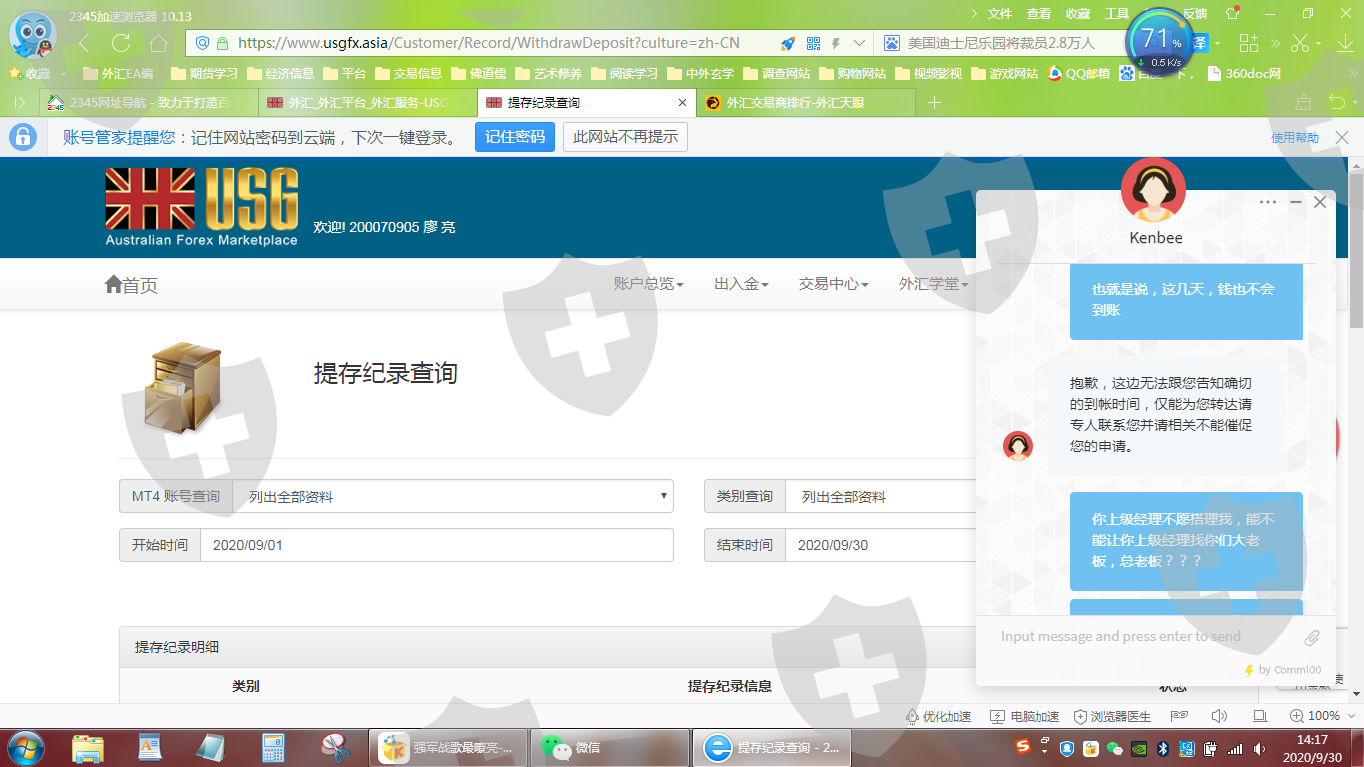Click the chat message input box

tap(1140, 637)
